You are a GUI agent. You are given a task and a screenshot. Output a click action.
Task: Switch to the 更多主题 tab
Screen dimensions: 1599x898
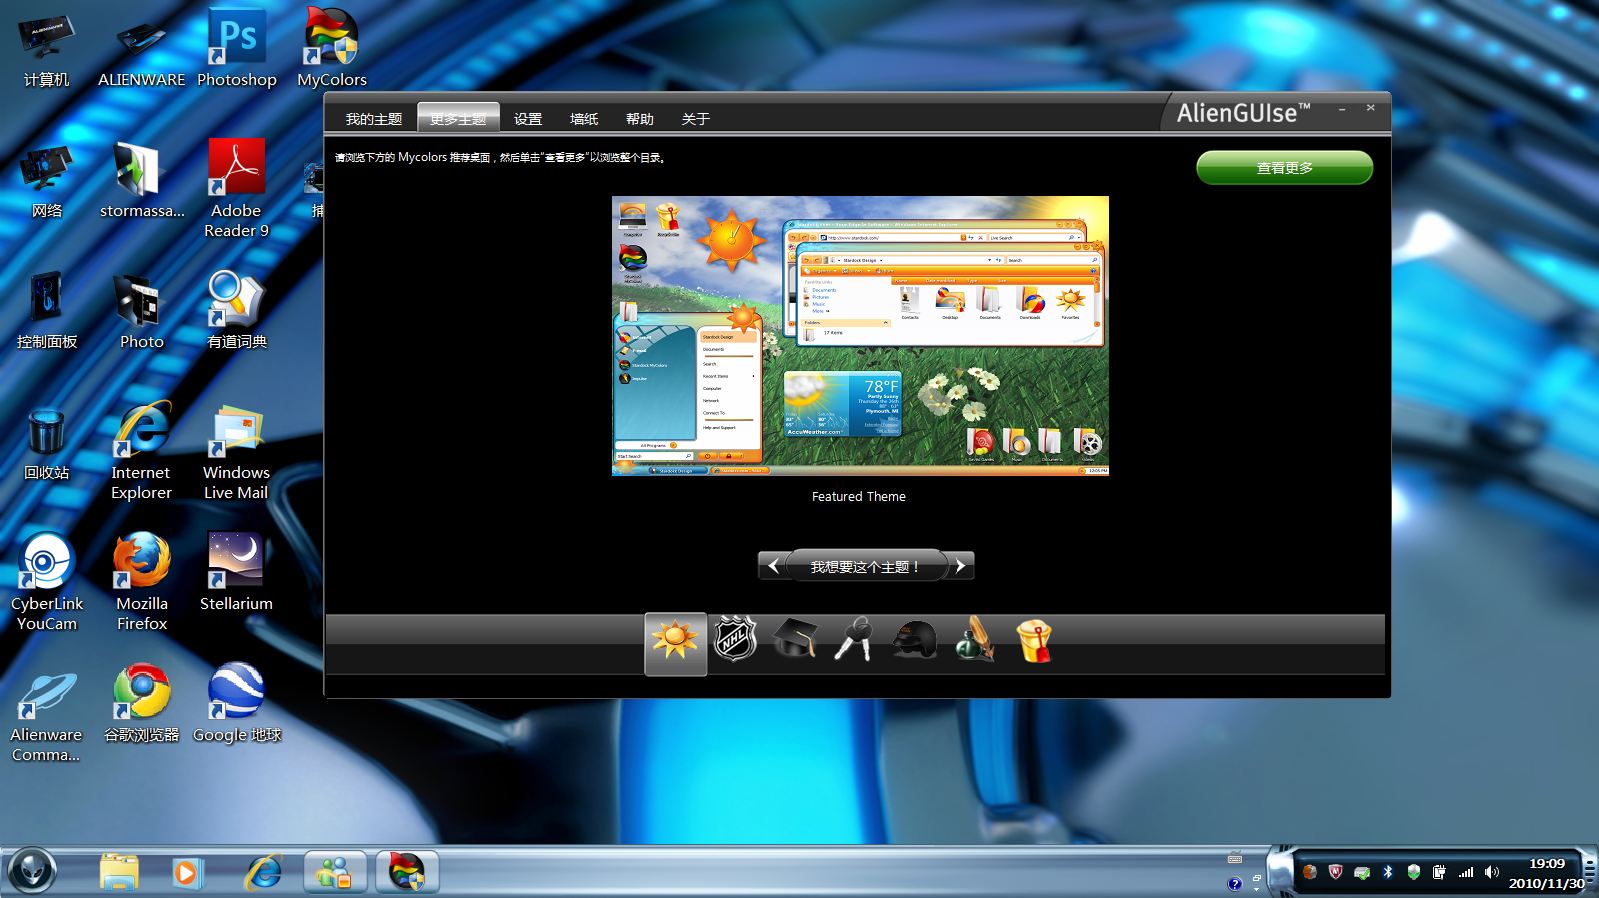(x=458, y=119)
